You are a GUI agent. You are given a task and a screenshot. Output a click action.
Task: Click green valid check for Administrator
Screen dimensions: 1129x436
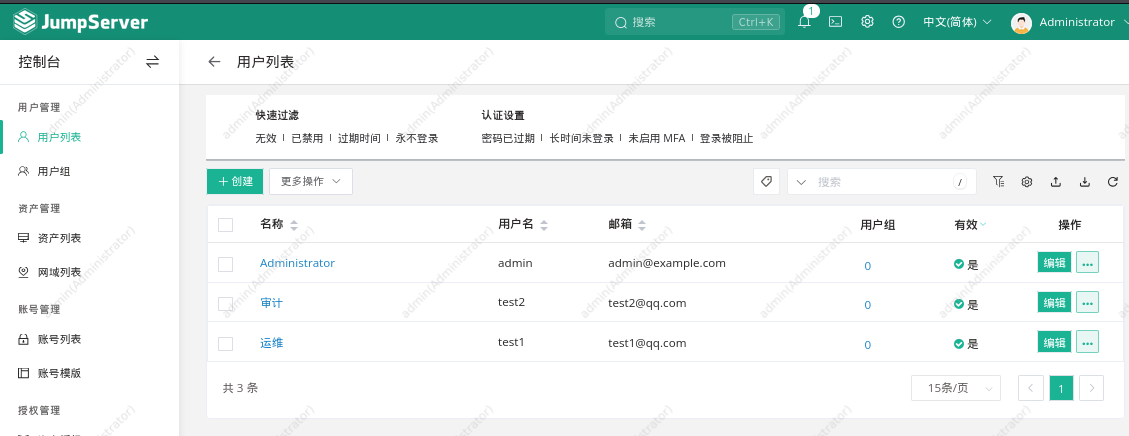click(x=958, y=264)
